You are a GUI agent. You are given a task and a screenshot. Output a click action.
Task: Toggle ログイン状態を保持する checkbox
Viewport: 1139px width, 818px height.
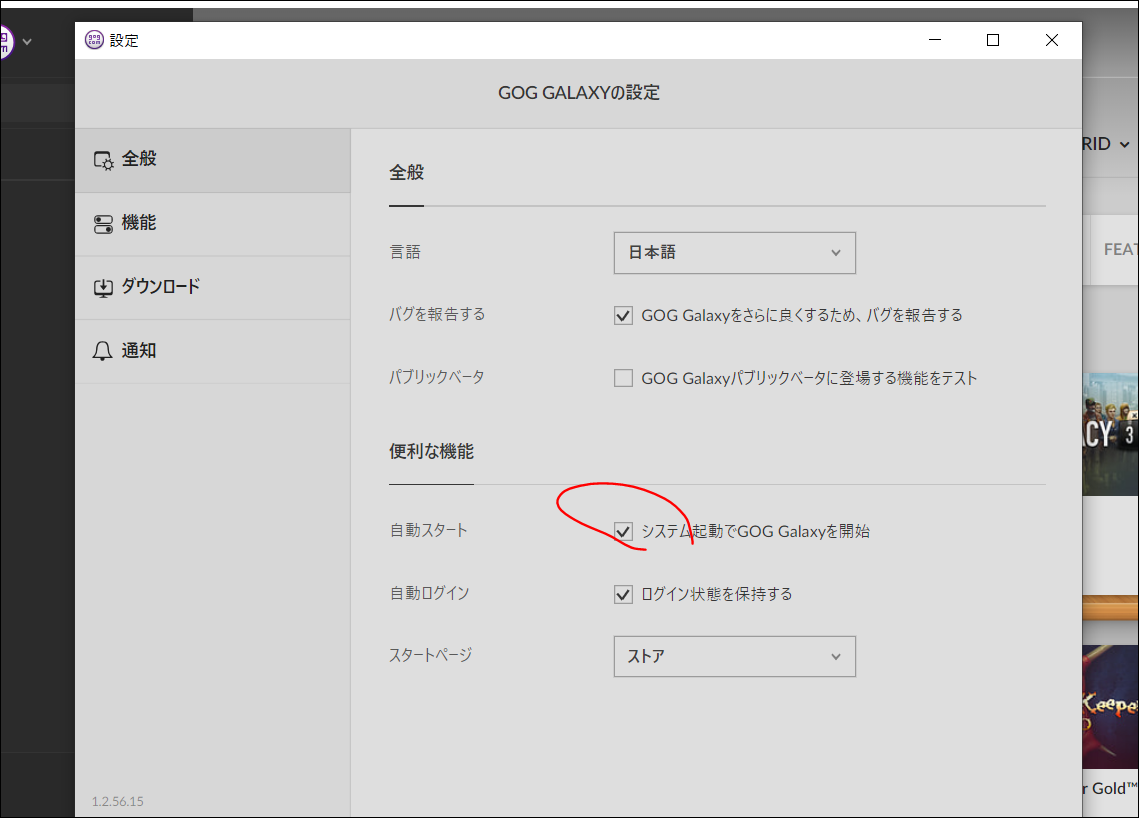[x=623, y=594]
